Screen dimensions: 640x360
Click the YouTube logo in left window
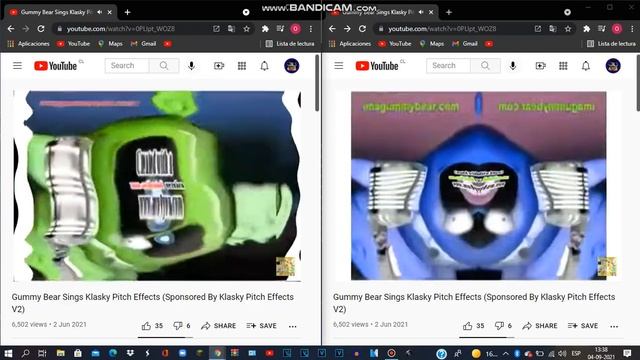pyautogui.click(x=56, y=66)
